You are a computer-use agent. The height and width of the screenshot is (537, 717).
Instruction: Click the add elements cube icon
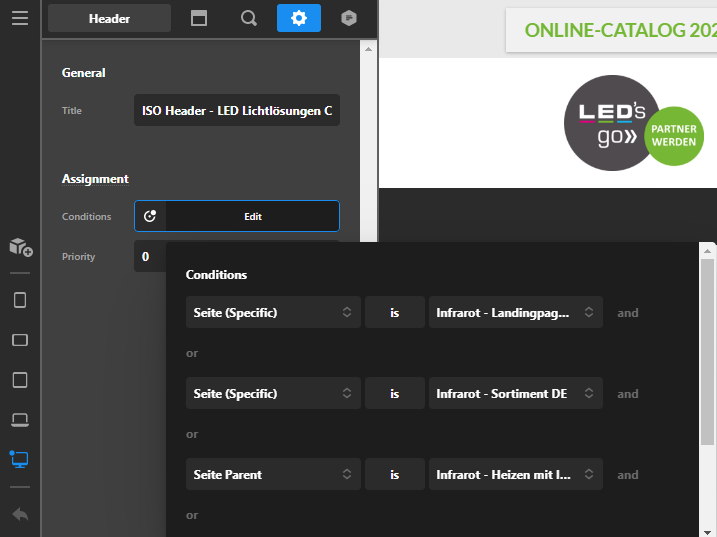tap(20, 247)
